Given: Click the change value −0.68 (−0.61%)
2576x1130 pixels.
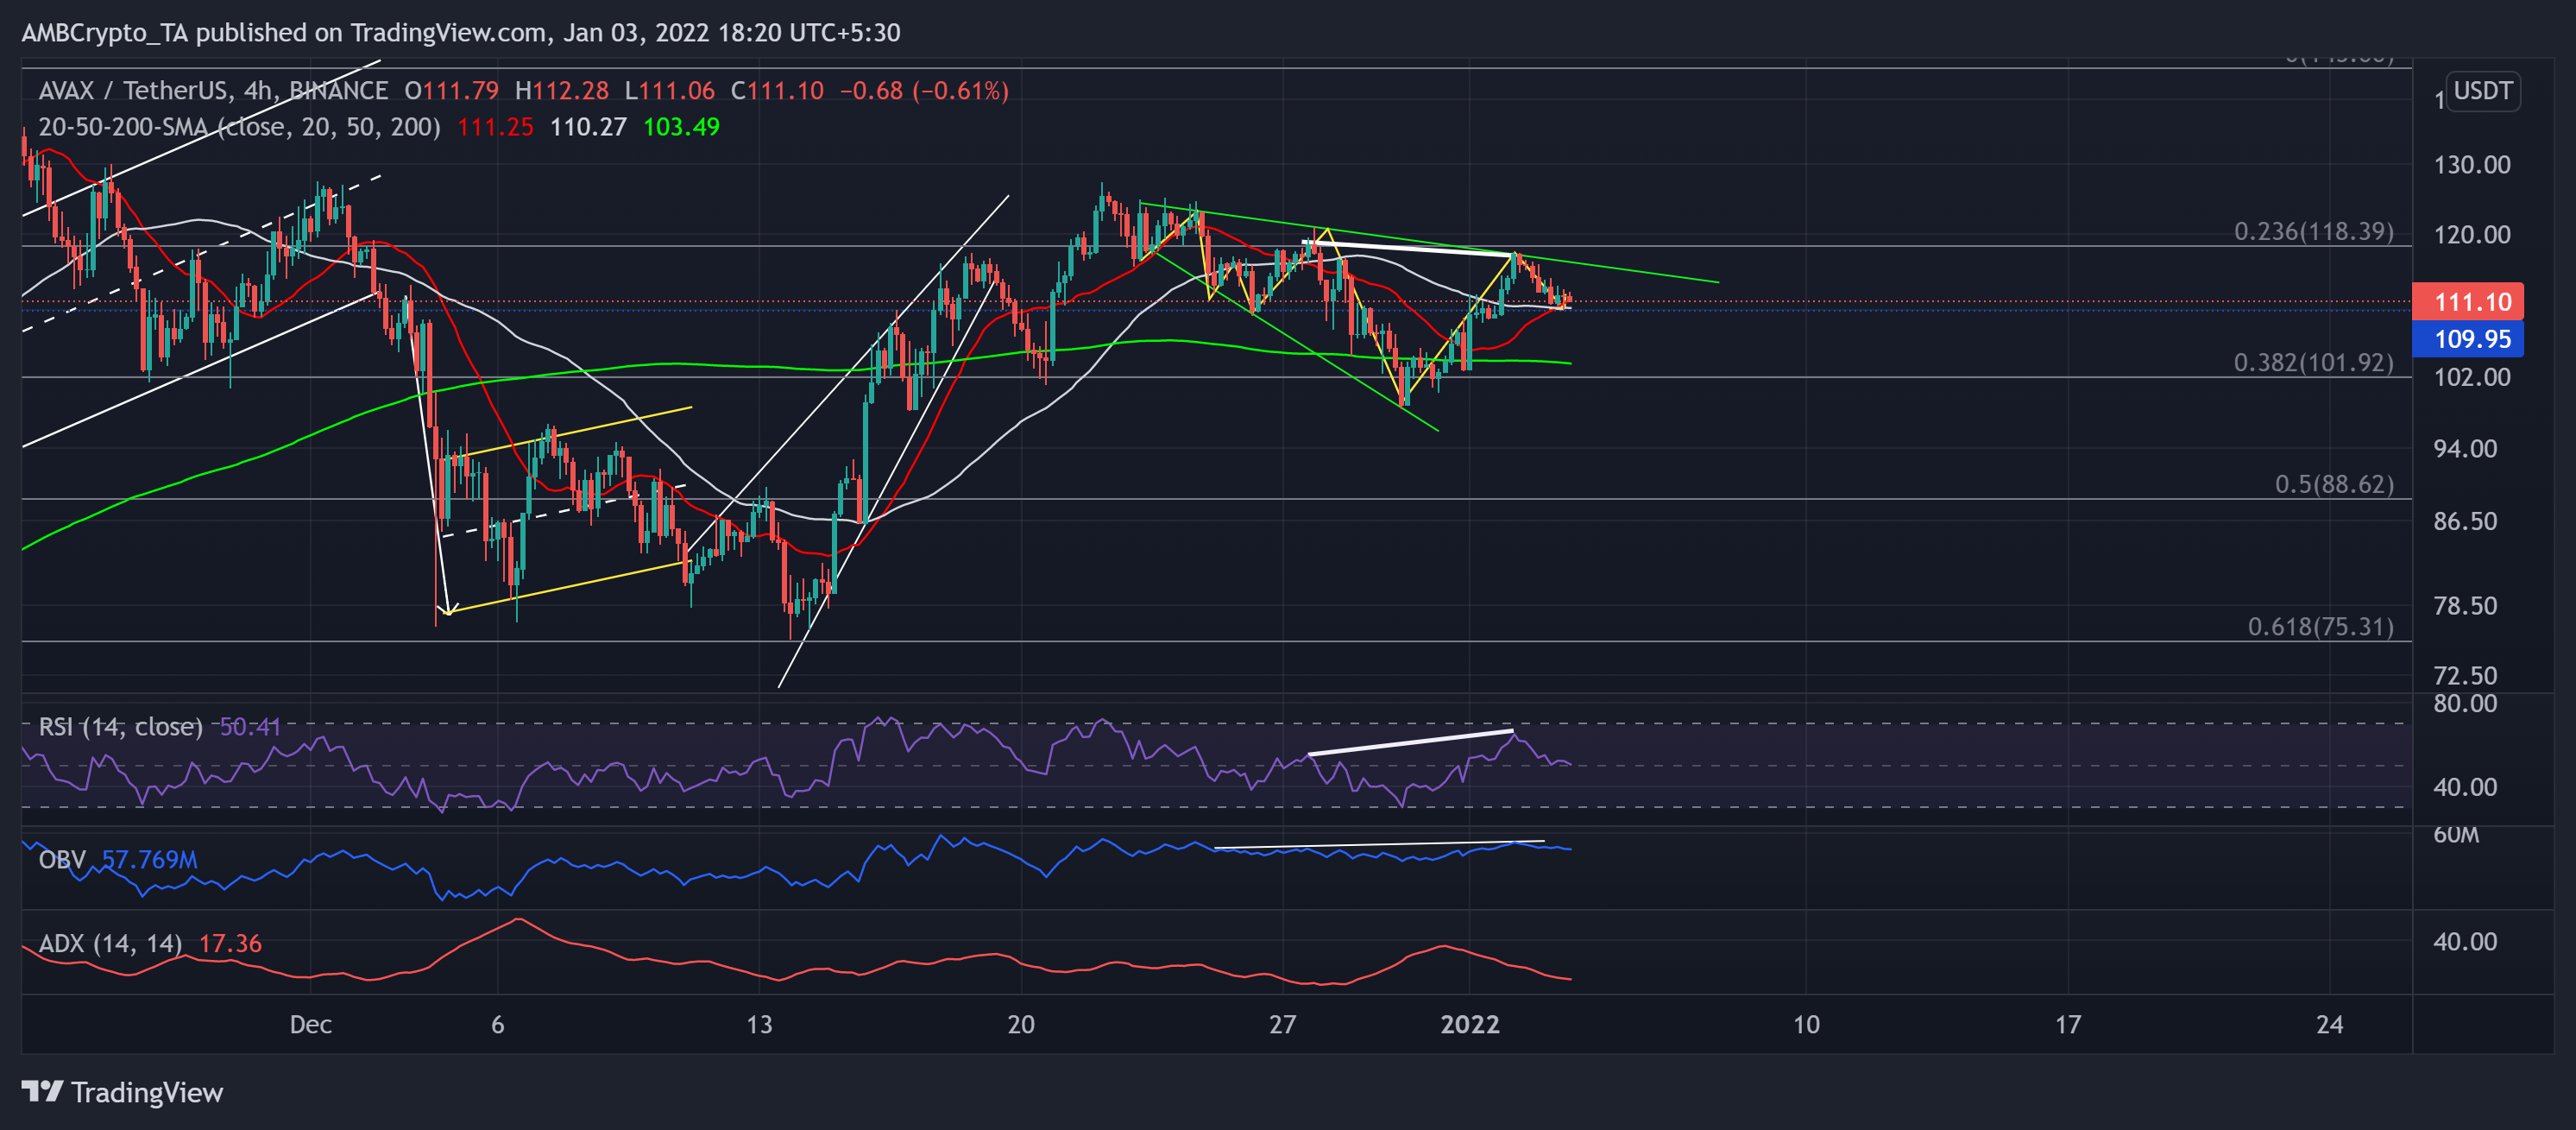Looking at the screenshot, I should (x=924, y=91).
